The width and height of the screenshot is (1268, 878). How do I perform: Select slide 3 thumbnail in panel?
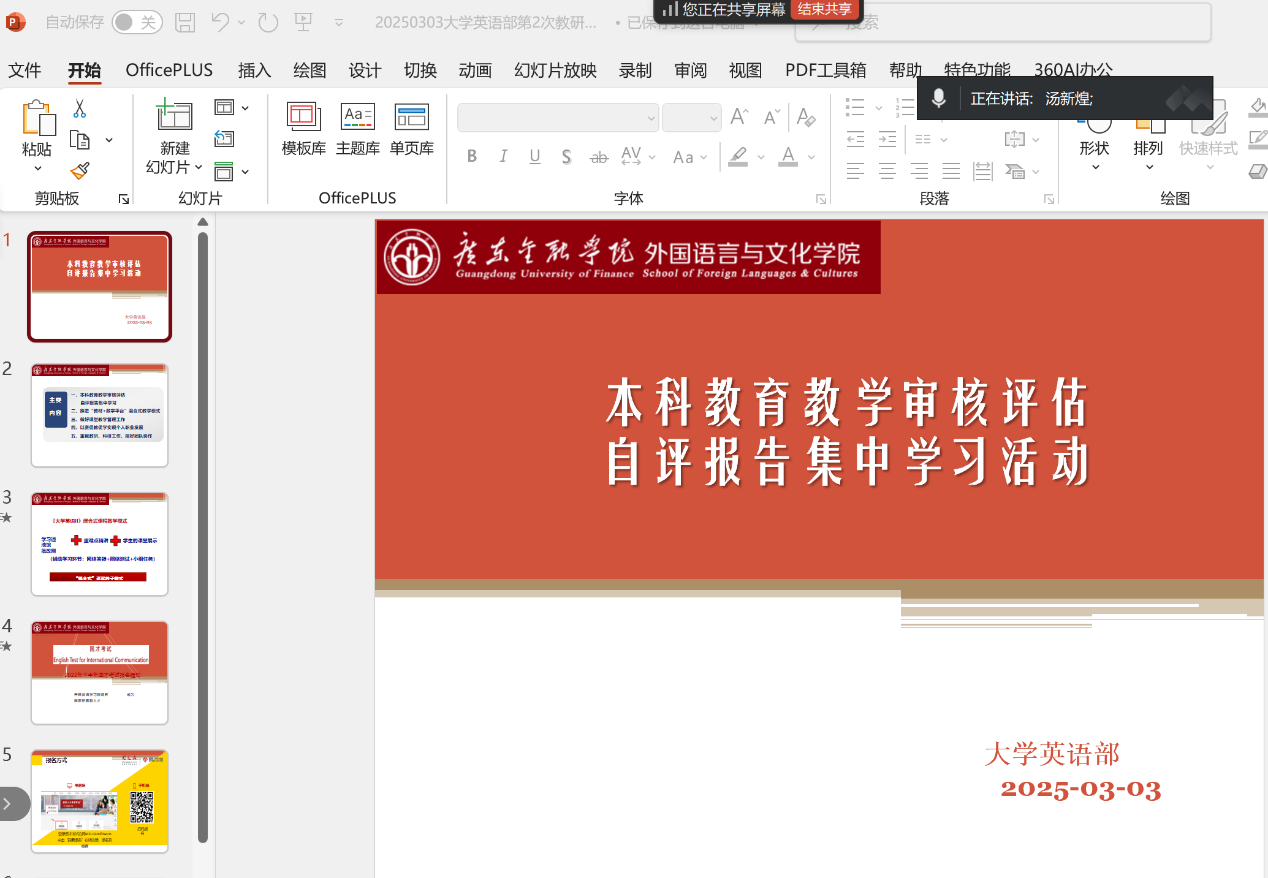(x=100, y=544)
